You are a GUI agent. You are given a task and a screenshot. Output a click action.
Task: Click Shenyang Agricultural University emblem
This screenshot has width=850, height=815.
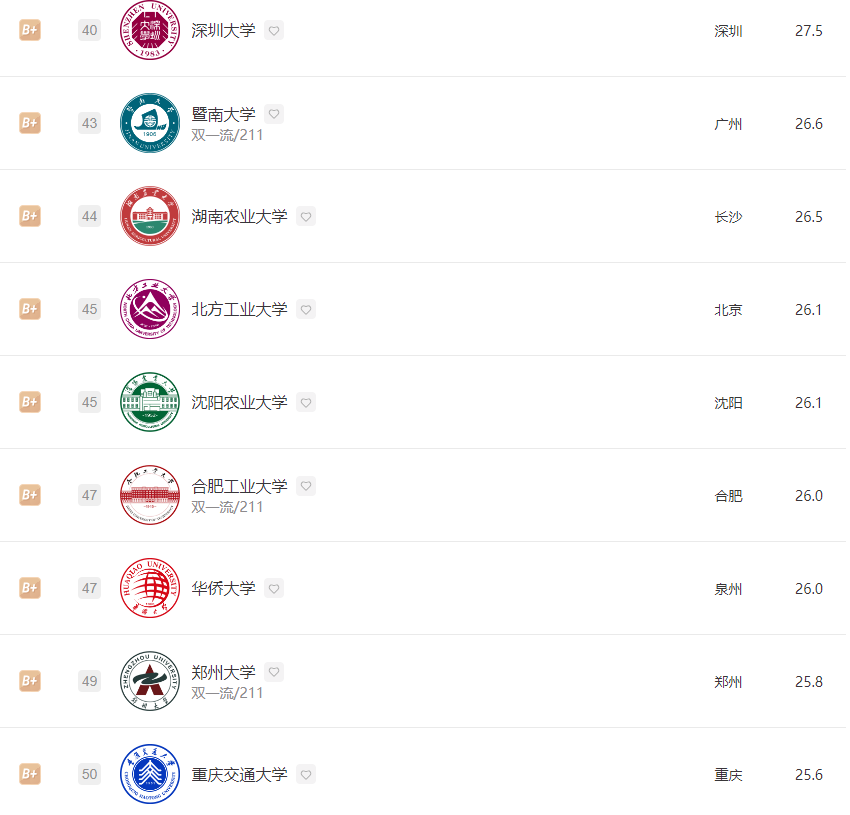[x=150, y=402]
